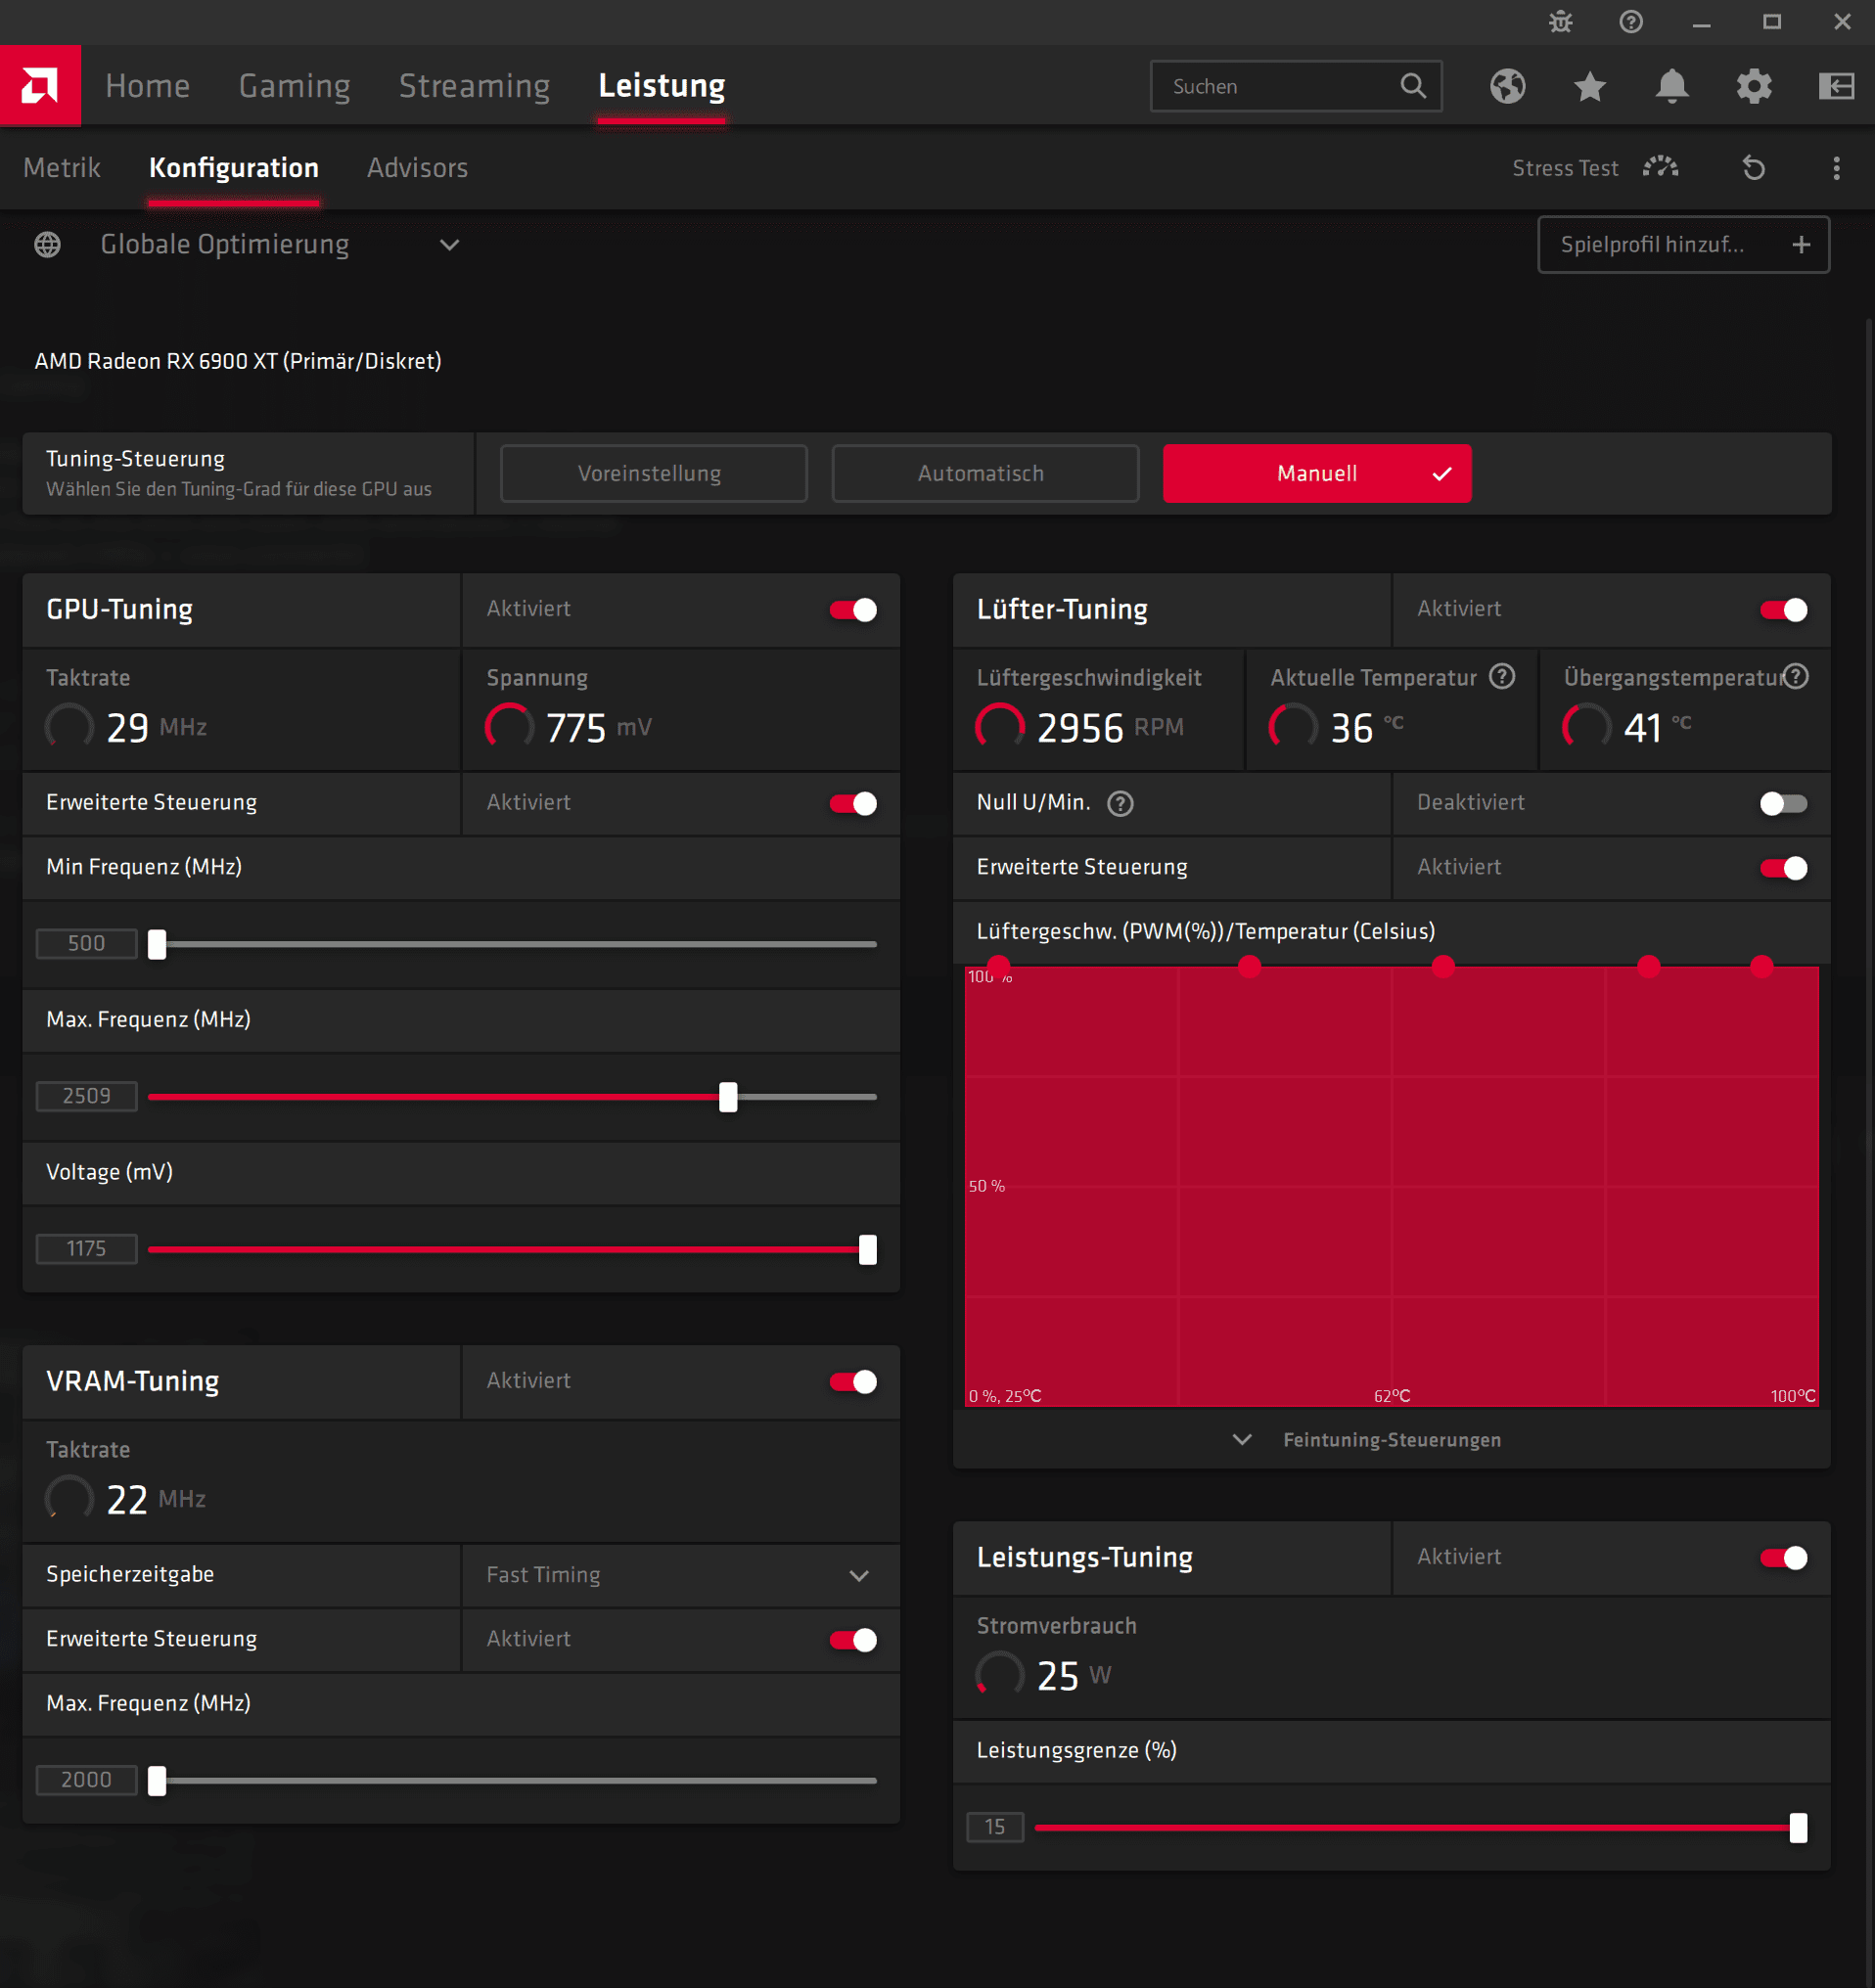Viewport: 1875px width, 1988px height.
Task: Toggle the sidebar panel icon
Action: [x=1836, y=86]
